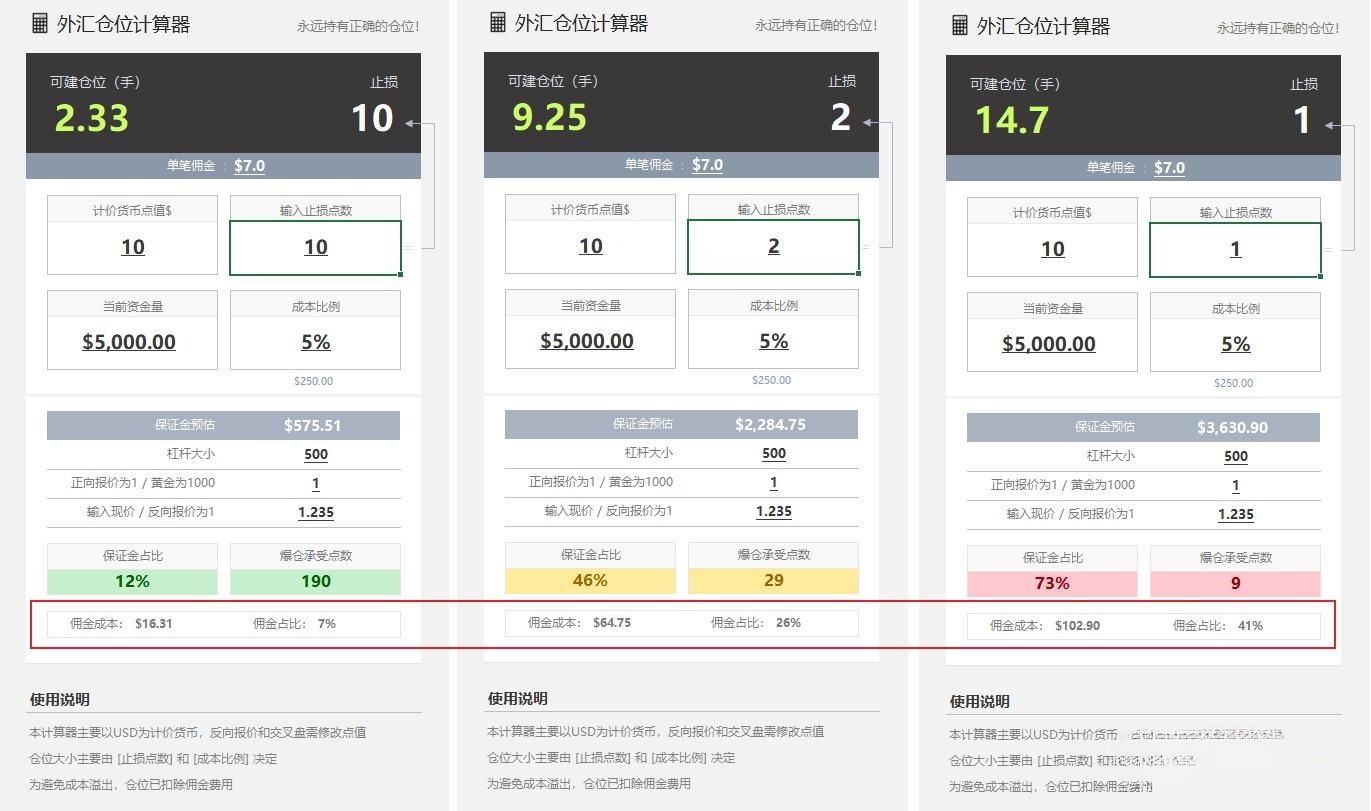Click the yellow 46% margin ratio cell
This screenshot has height=811, width=1371.
590,580
